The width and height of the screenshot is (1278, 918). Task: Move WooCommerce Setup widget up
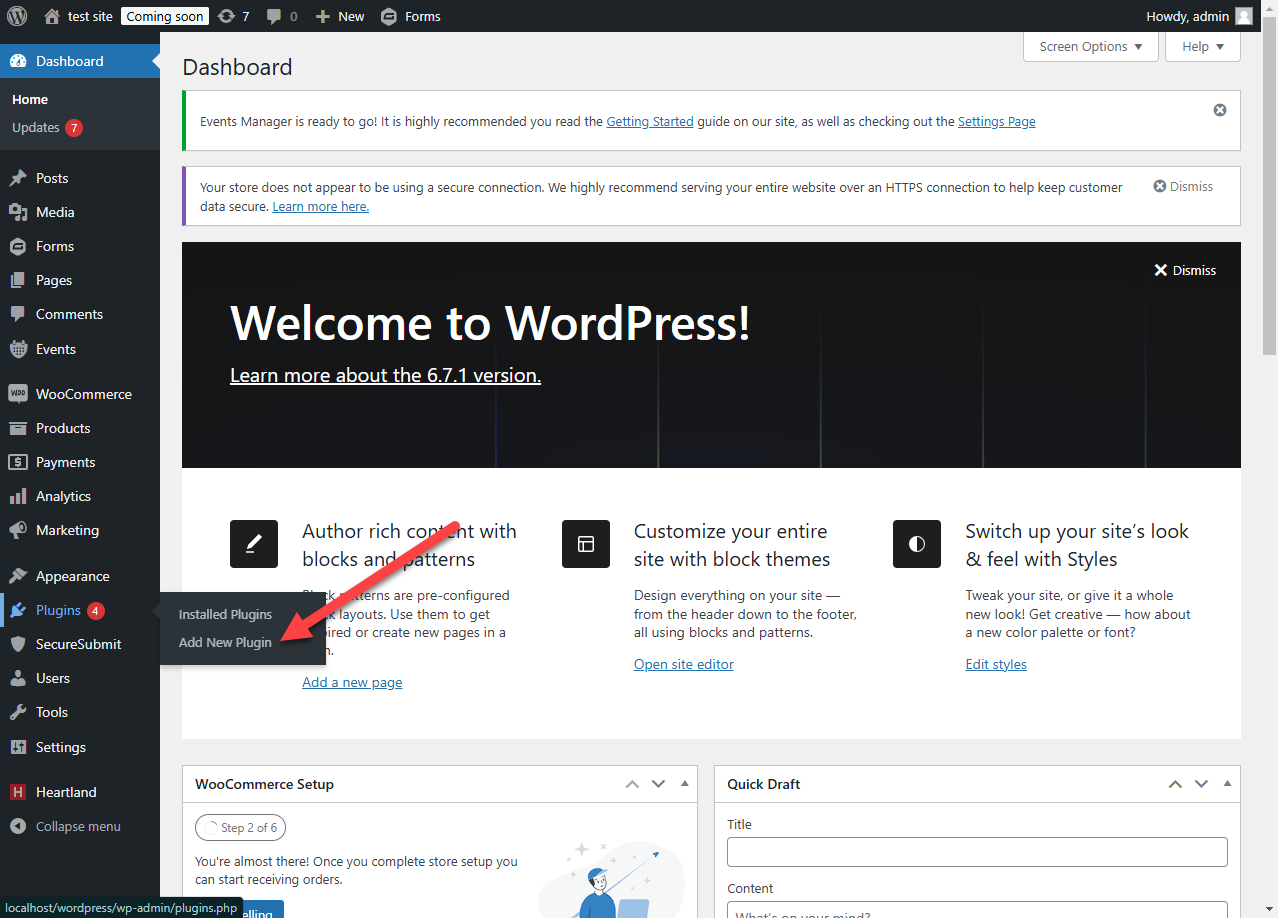tap(632, 784)
